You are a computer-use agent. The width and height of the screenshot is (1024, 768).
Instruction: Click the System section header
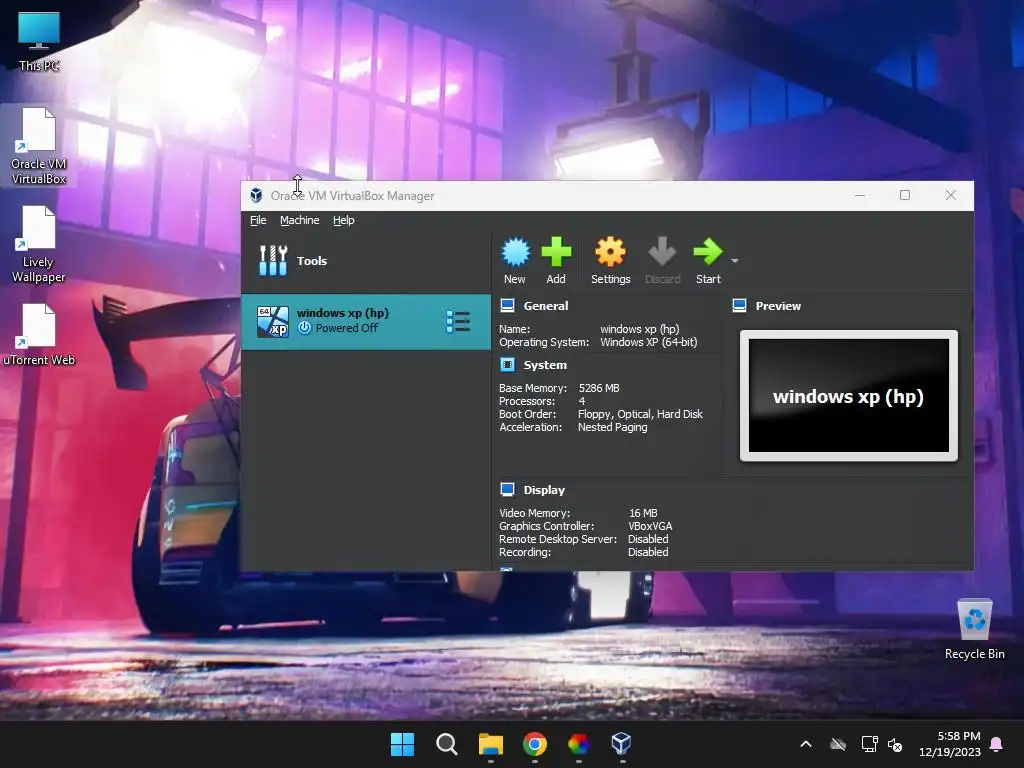tap(545, 365)
